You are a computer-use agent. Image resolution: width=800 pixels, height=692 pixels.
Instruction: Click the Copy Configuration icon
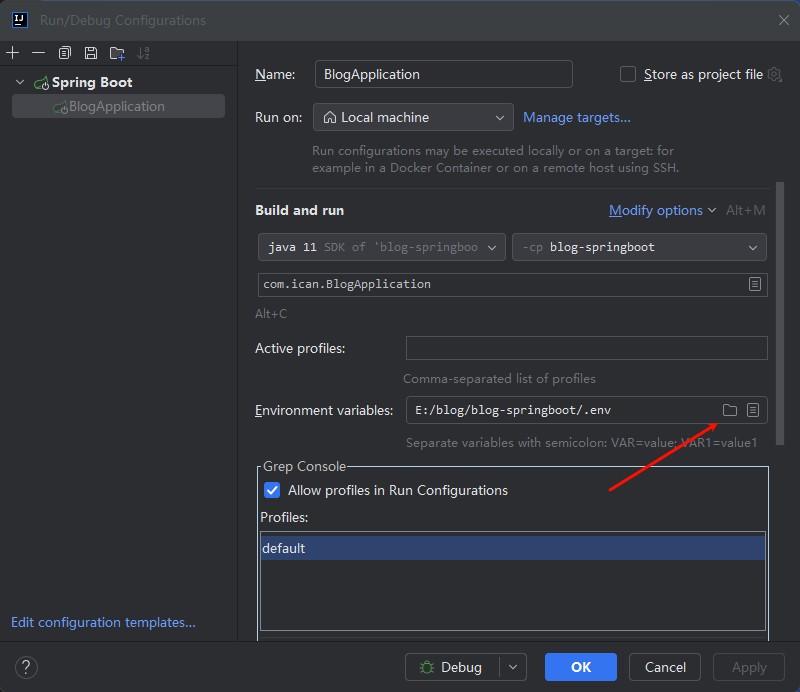click(x=65, y=53)
